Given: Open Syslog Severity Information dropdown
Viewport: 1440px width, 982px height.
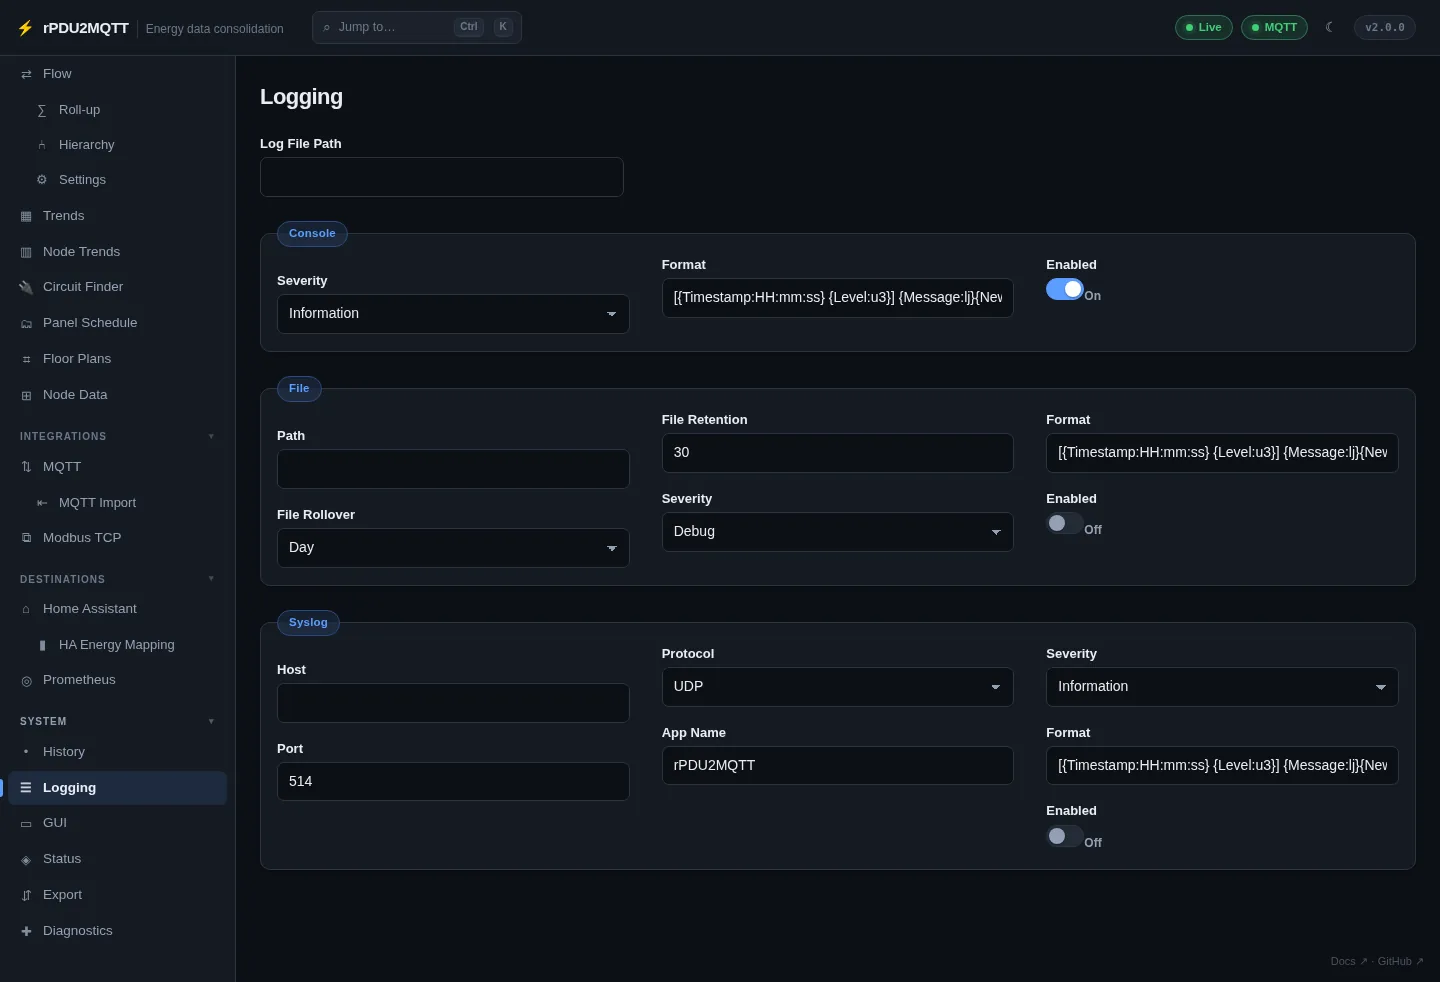Looking at the screenshot, I should click(x=1222, y=687).
